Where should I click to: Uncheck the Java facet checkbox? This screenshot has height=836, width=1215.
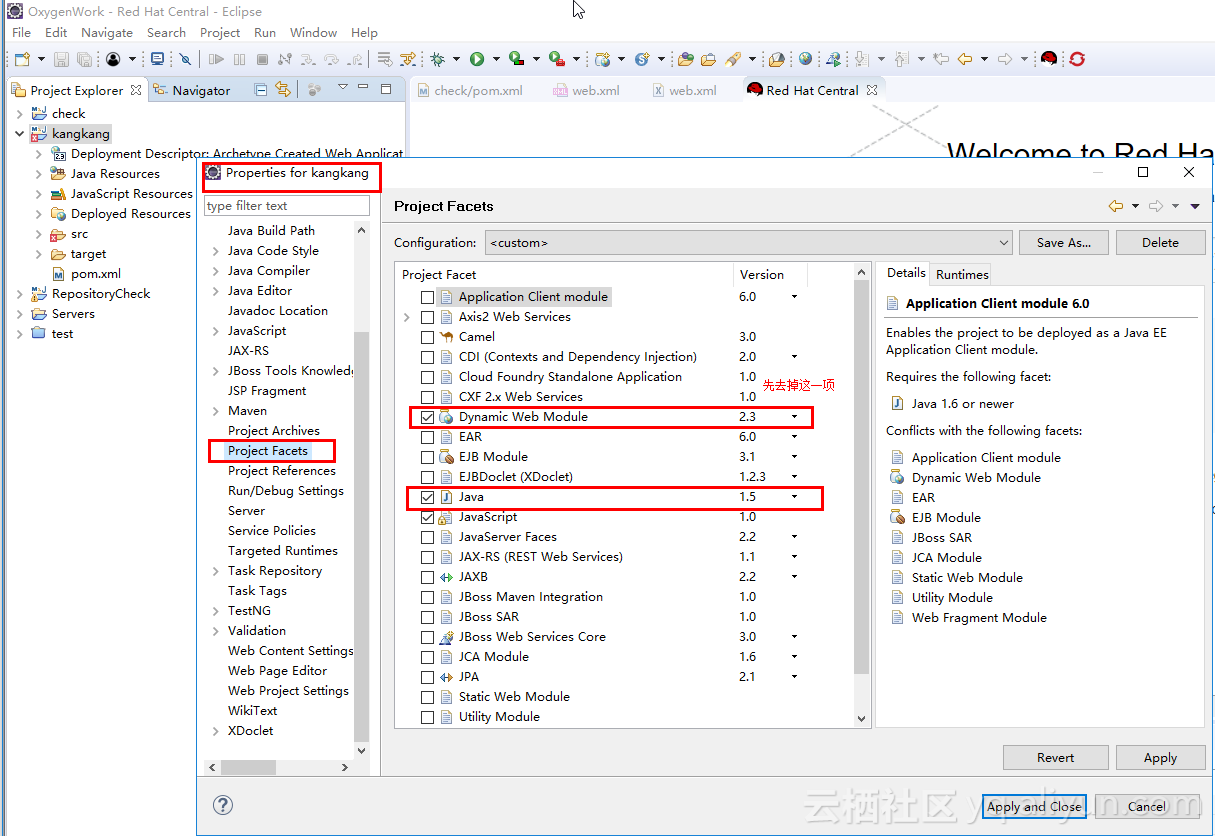point(428,497)
